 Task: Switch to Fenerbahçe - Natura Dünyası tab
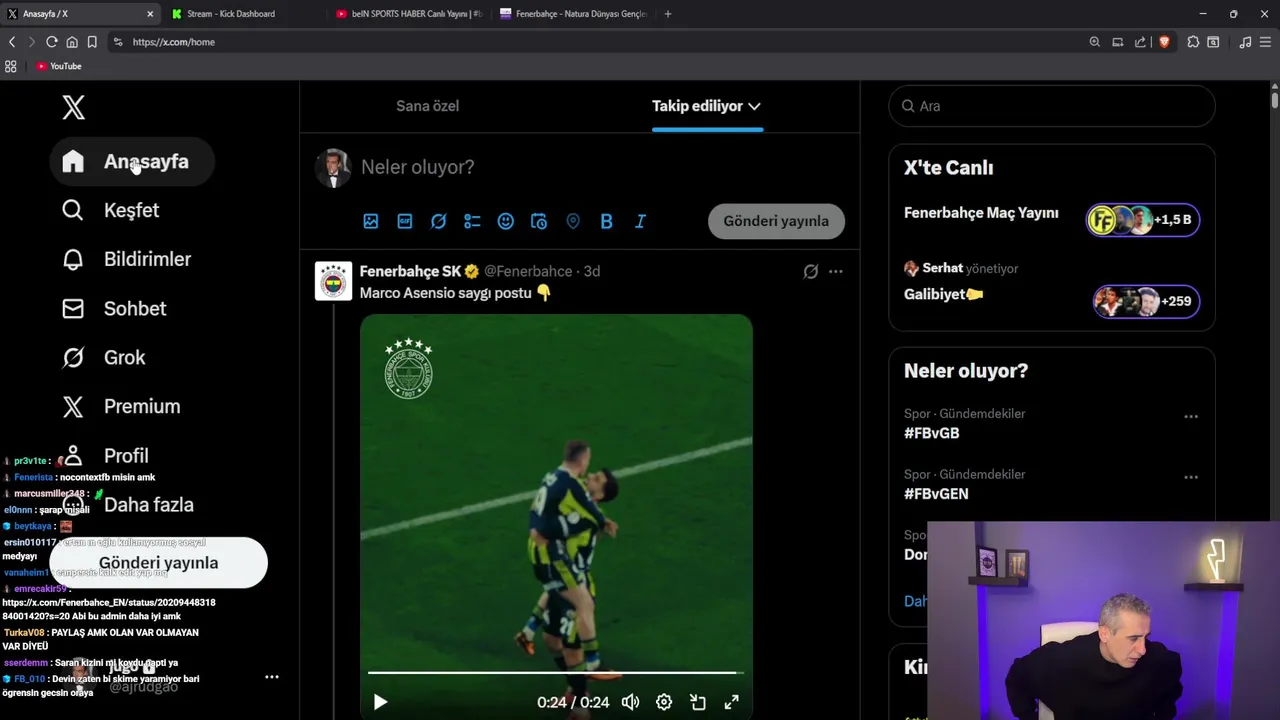point(573,14)
